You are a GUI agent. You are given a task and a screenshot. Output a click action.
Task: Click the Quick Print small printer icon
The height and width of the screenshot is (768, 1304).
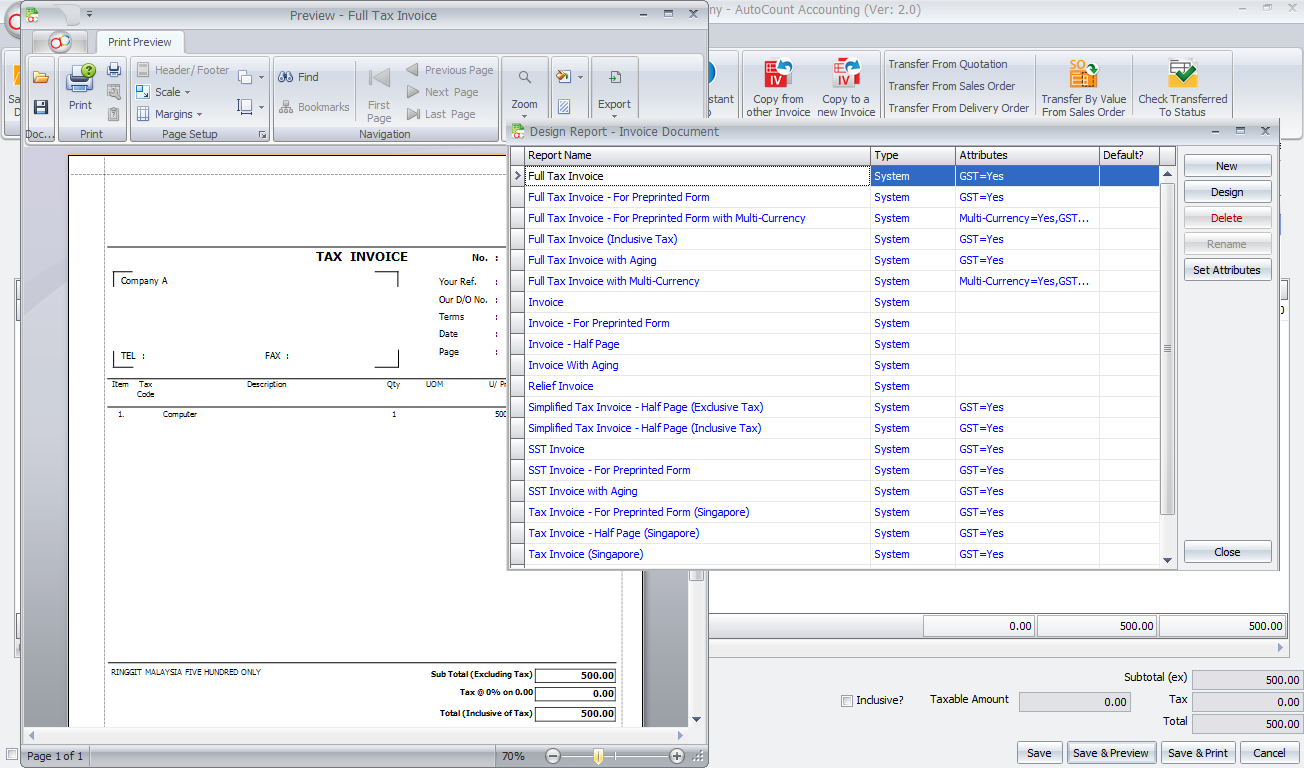coord(114,70)
